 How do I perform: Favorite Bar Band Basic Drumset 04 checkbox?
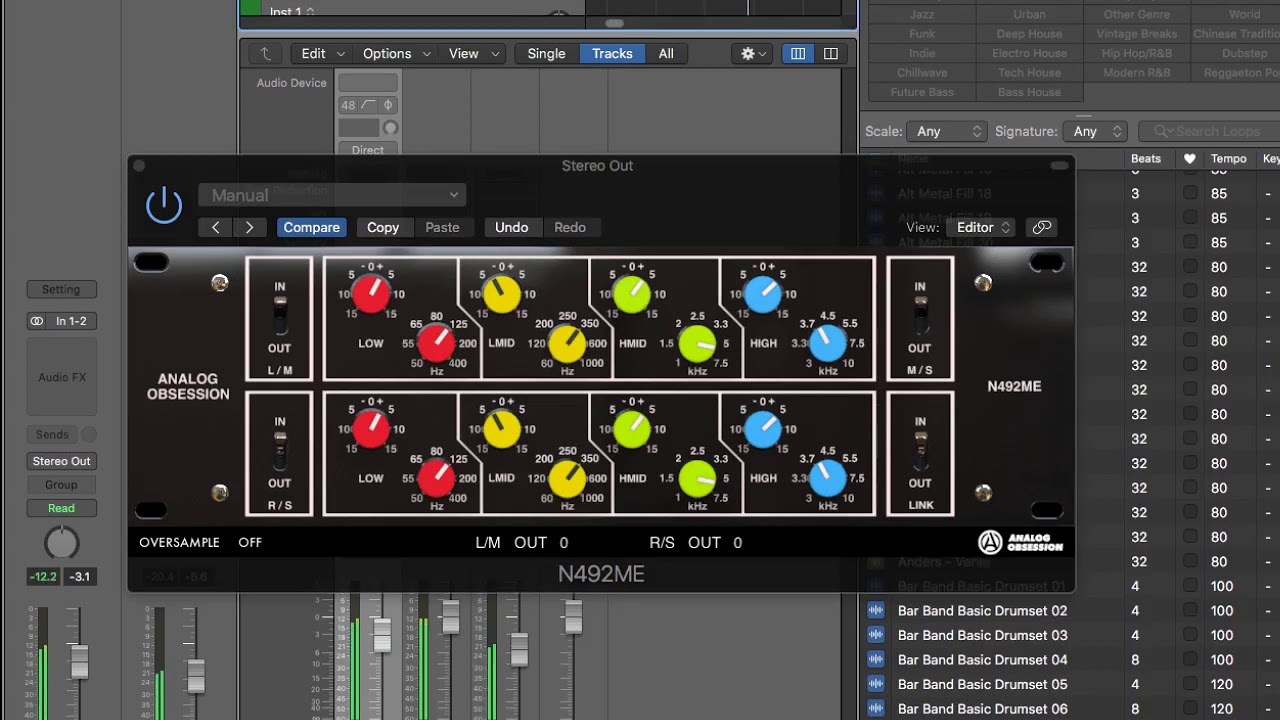click(1190, 660)
